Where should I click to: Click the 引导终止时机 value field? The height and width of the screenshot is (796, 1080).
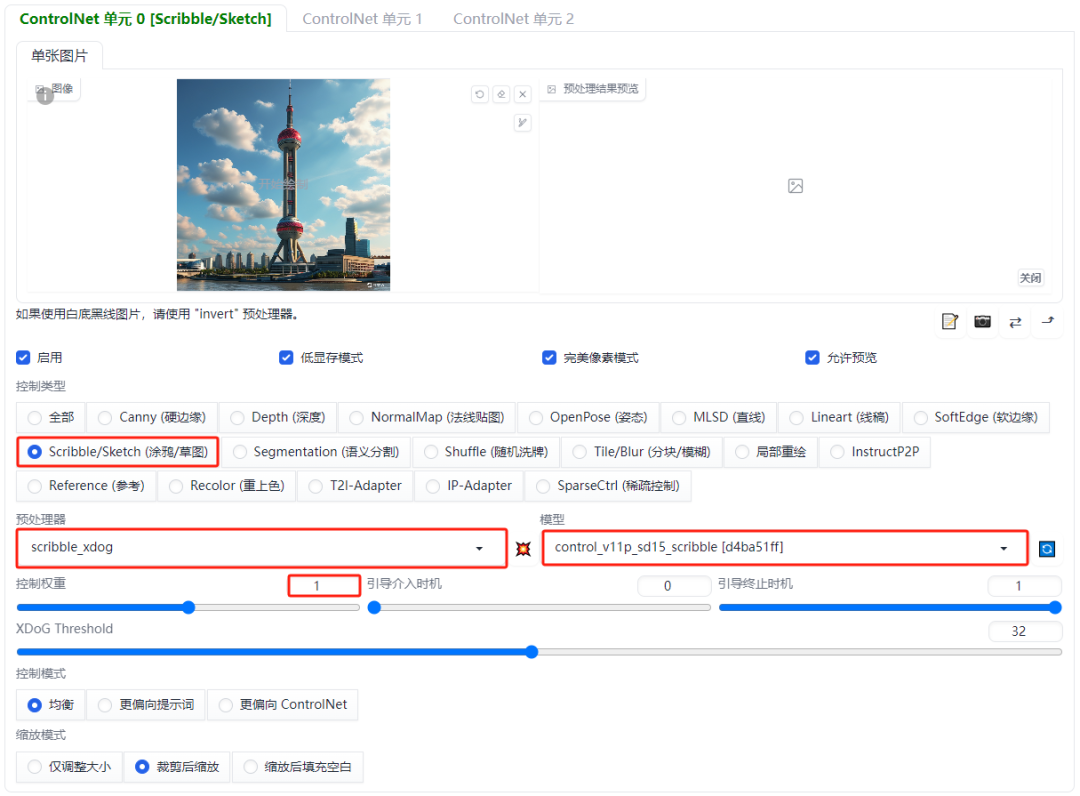point(1024,586)
